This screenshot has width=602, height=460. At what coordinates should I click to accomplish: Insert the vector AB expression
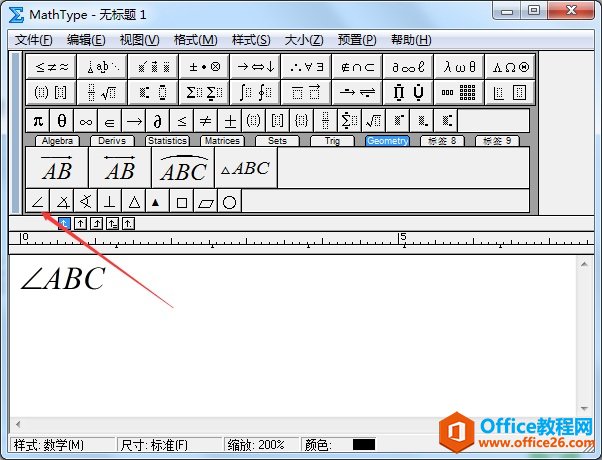[57, 168]
